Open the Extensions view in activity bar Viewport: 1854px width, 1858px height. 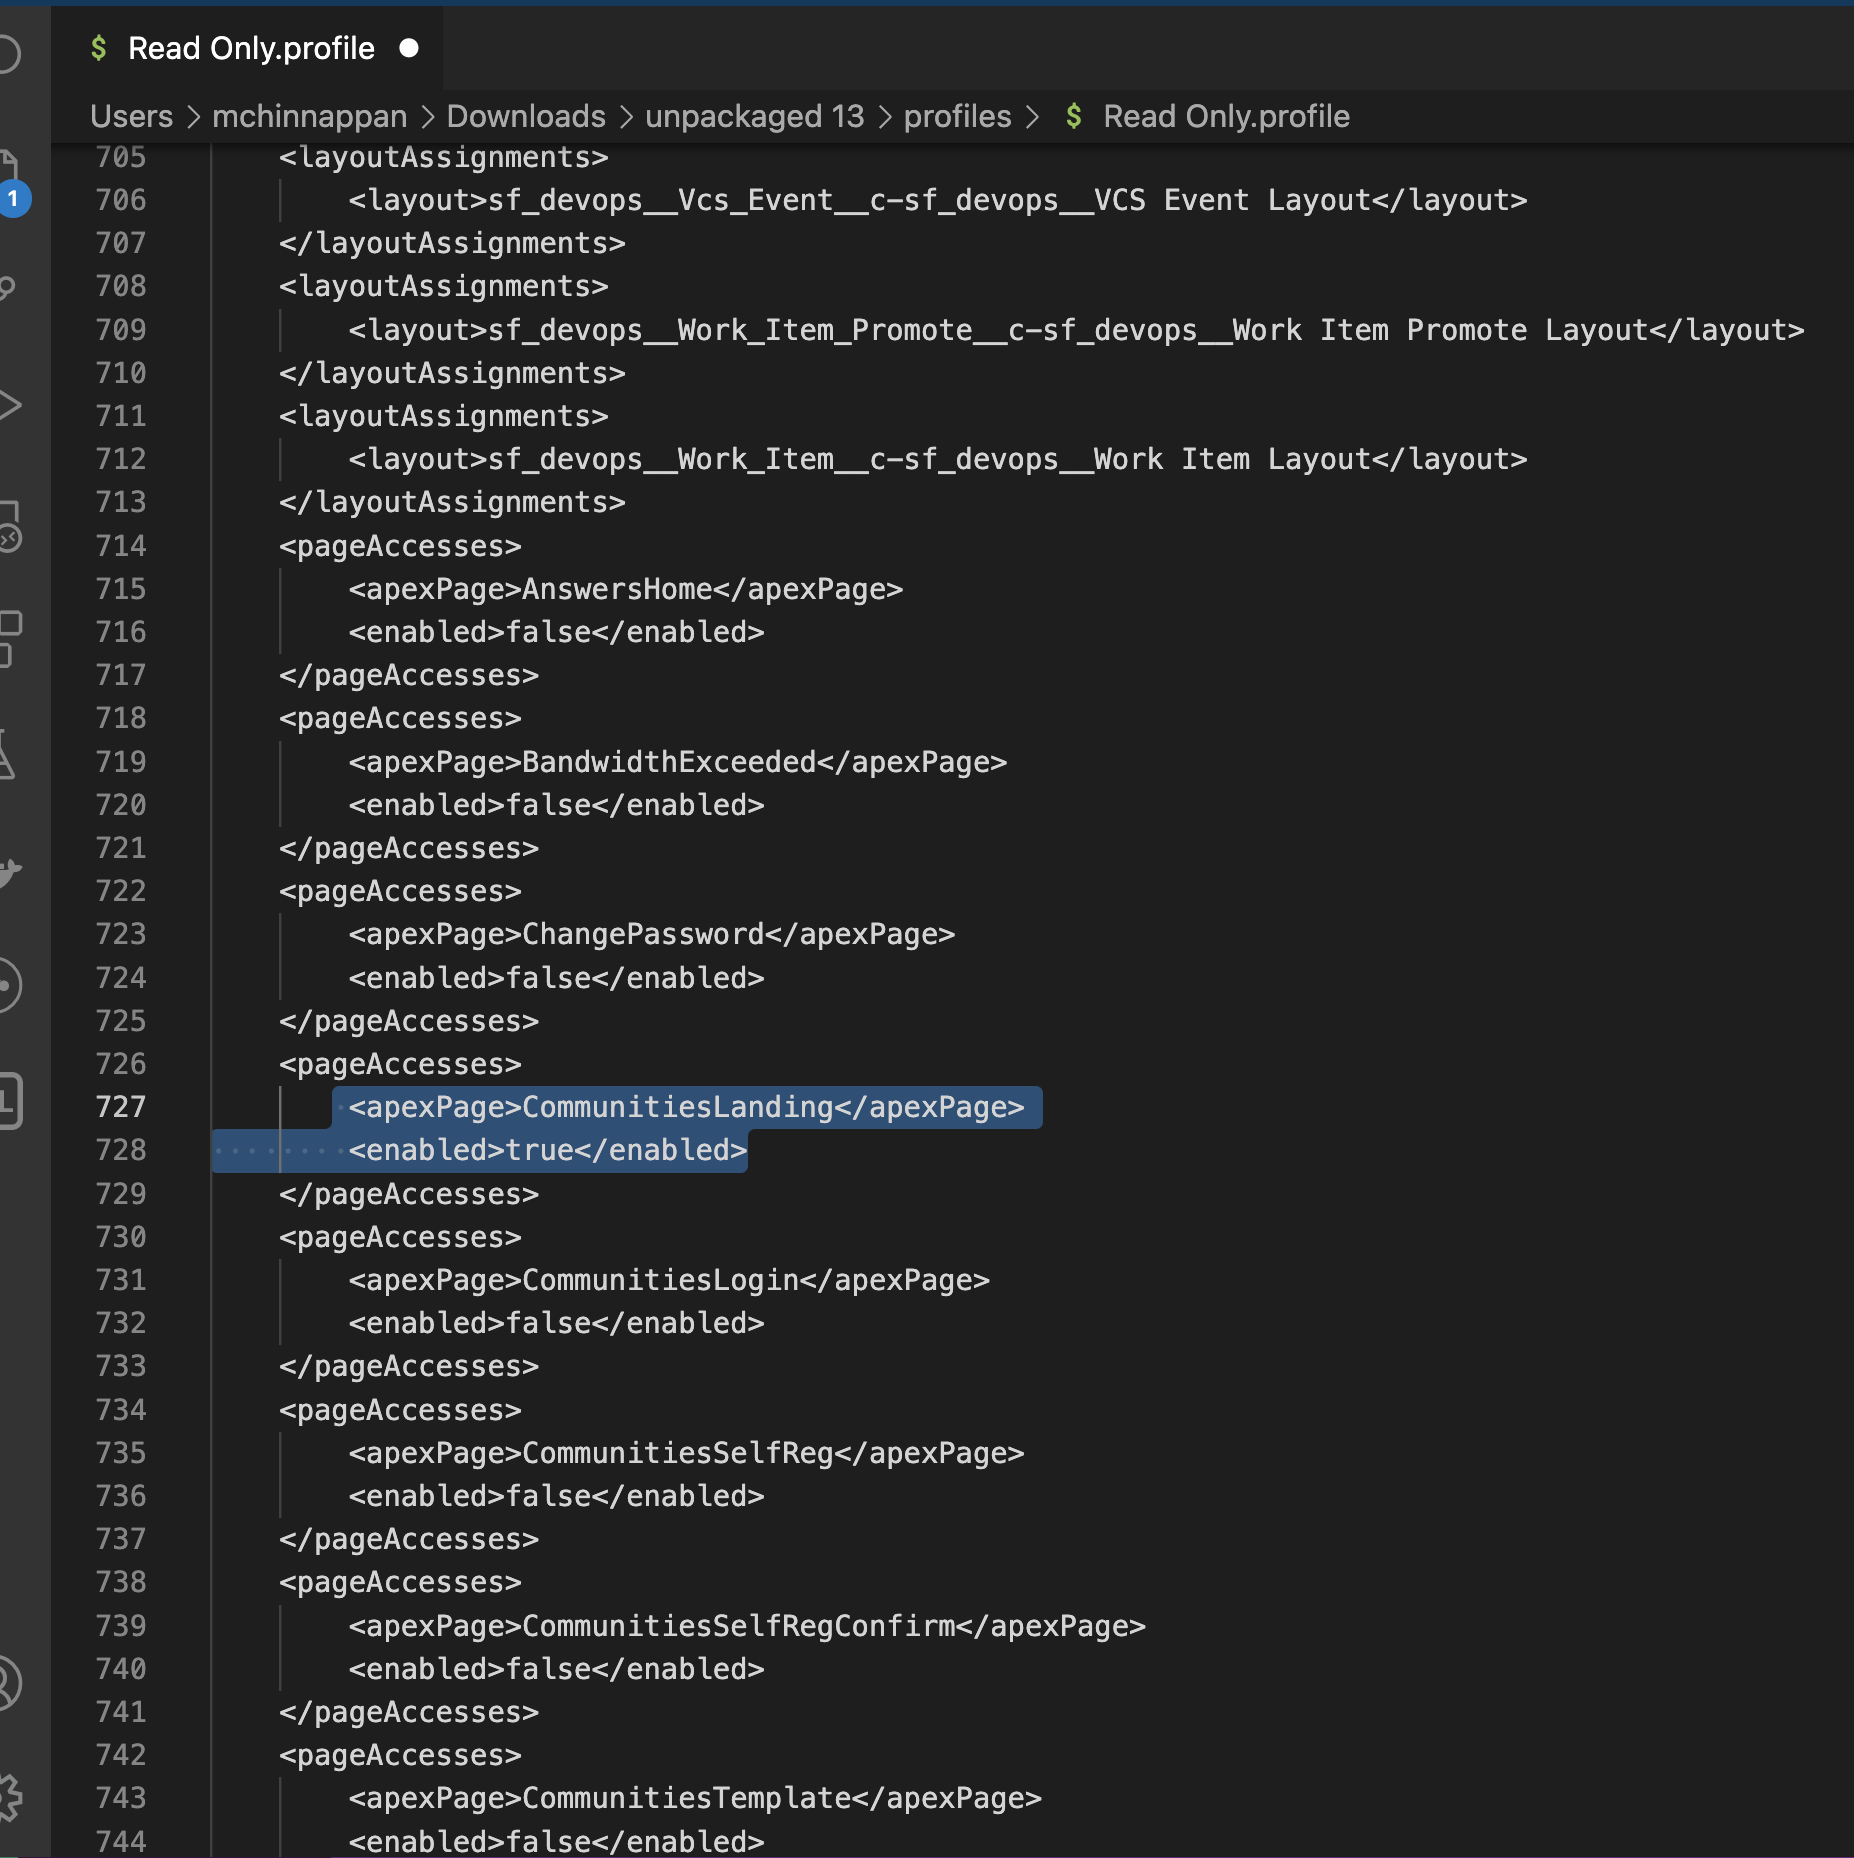point(10,638)
